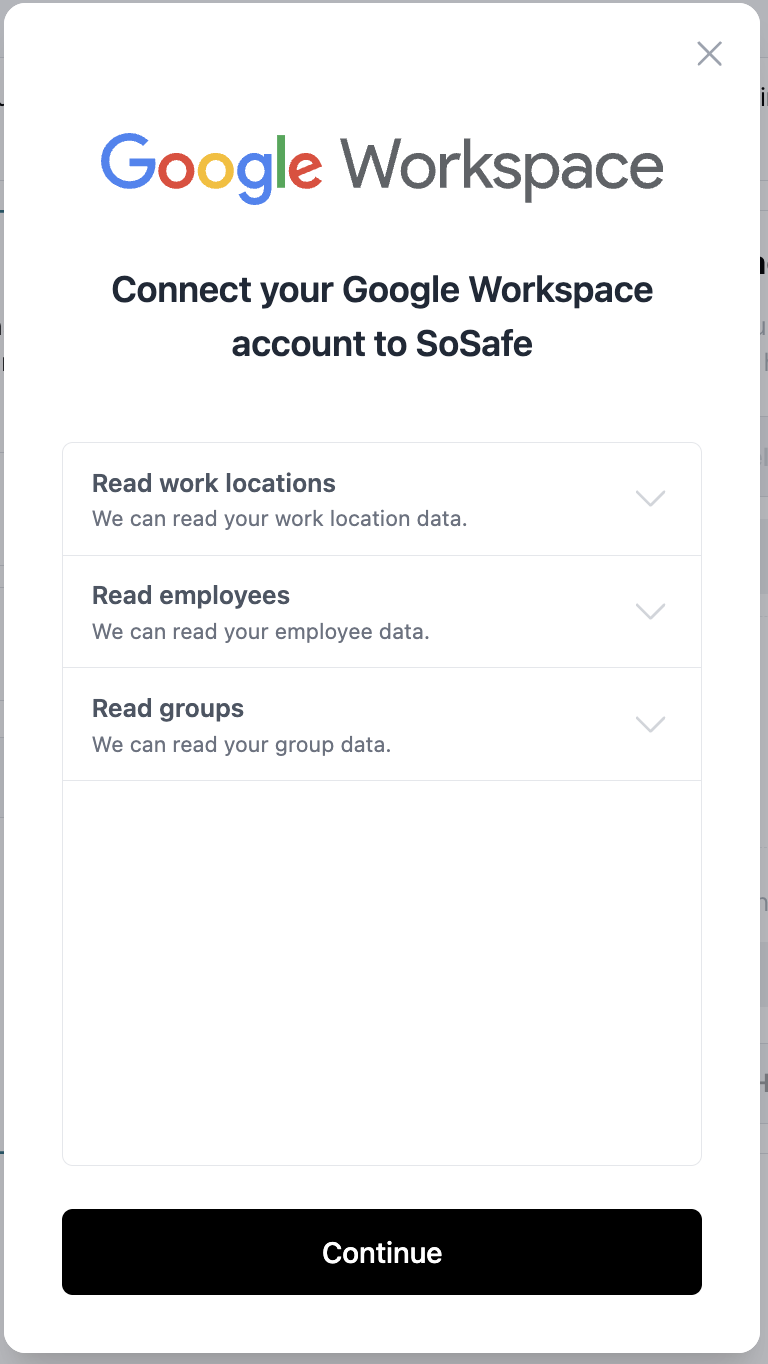Click the "Connect your Google Workspace" heading line
Viewport: 768px width, 1364px height.
[382, 290]
